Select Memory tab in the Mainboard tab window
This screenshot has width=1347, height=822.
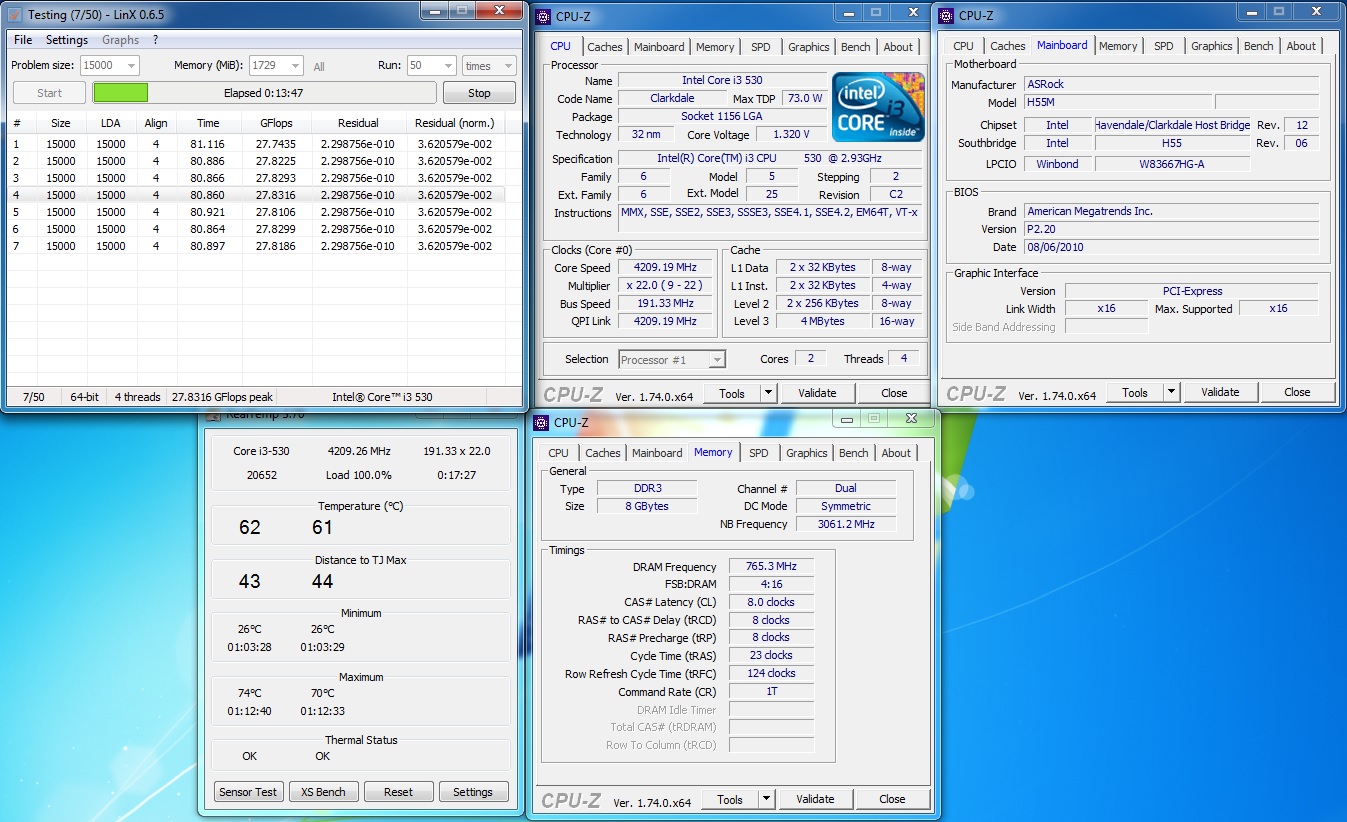tap(1118, 46)
